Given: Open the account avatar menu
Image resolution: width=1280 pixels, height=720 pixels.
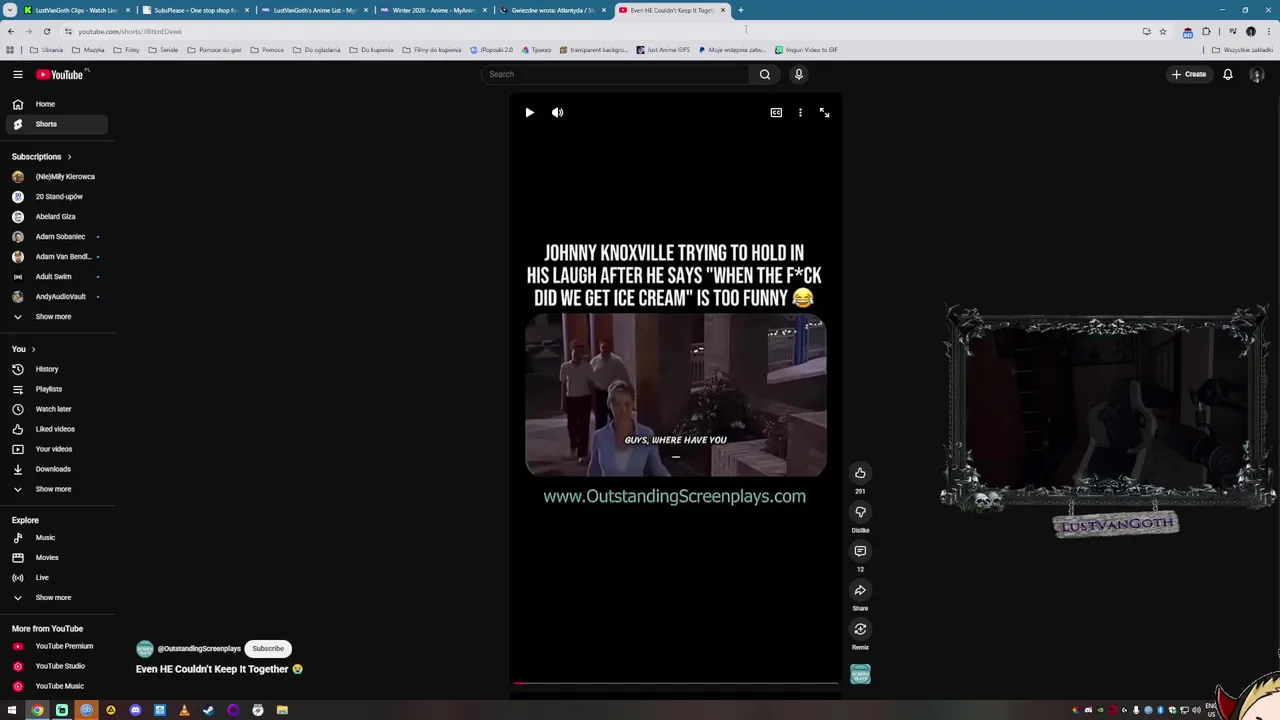Looking at the screenshot, I should (x=1257, y=74).
